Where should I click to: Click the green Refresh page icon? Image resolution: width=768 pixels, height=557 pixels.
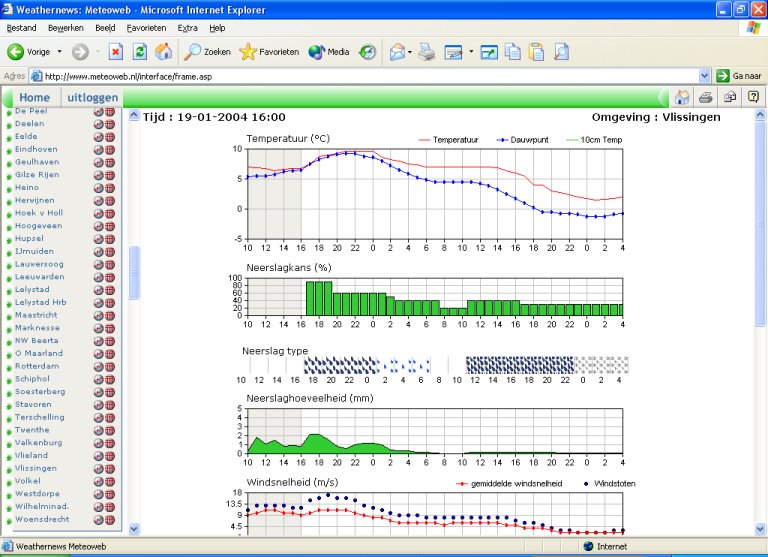(x=140, y=51)
